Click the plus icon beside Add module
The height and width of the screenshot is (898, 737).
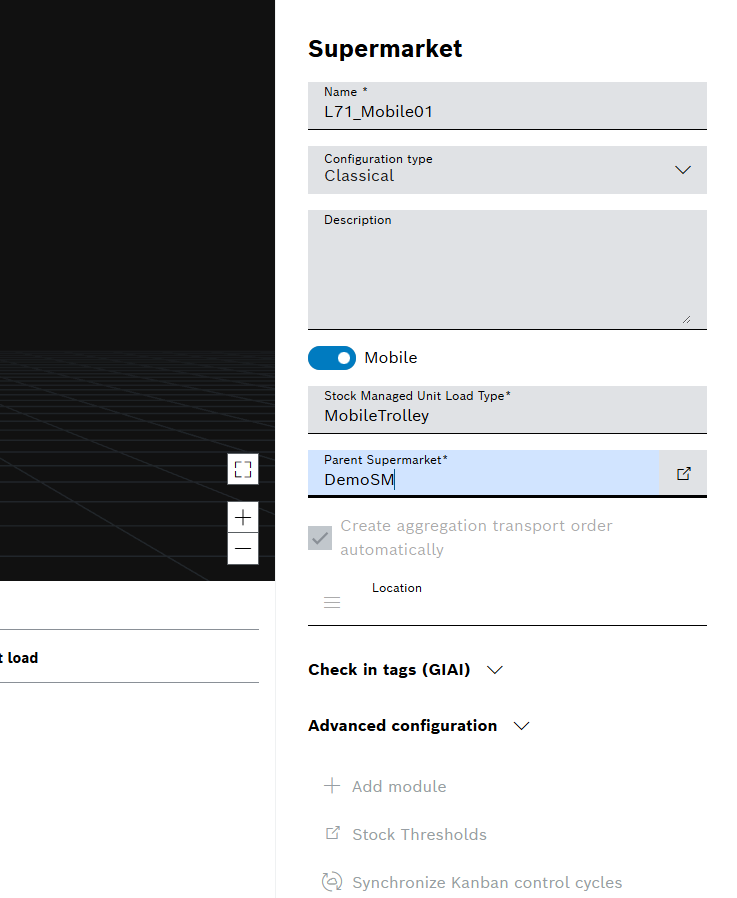point(332,786)
